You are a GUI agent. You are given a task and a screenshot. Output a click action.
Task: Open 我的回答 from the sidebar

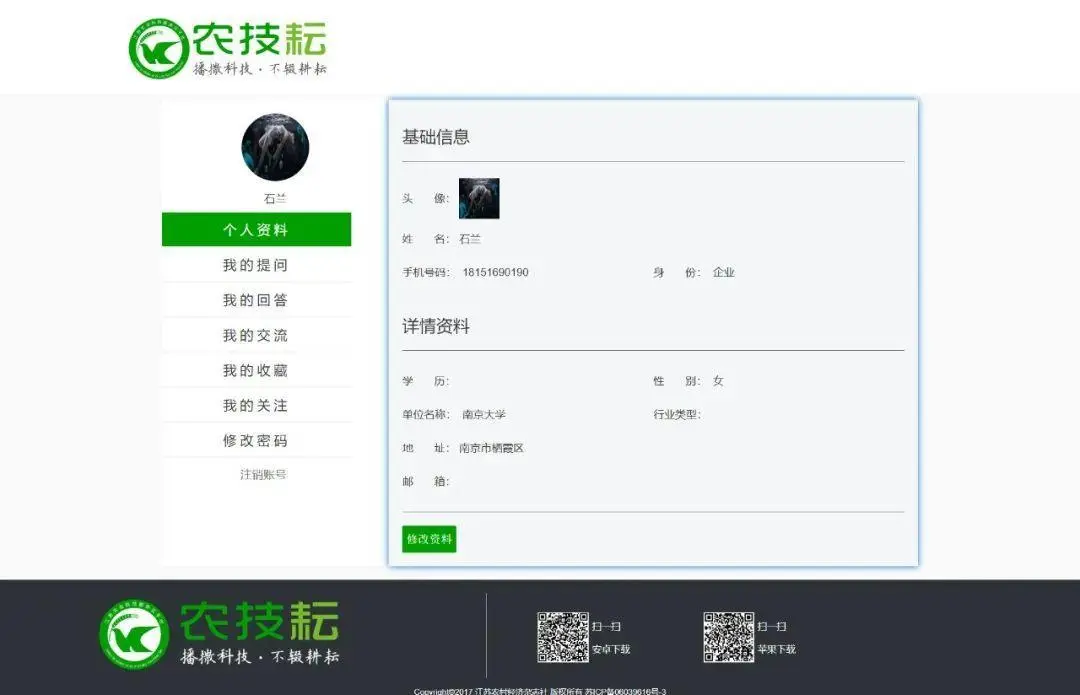pyautogui.click(x=256, y=299)
